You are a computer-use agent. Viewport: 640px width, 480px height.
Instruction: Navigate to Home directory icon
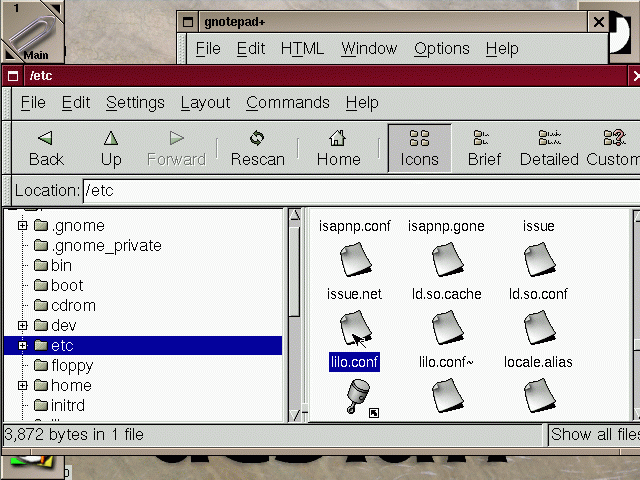click(x=338, y=139)
